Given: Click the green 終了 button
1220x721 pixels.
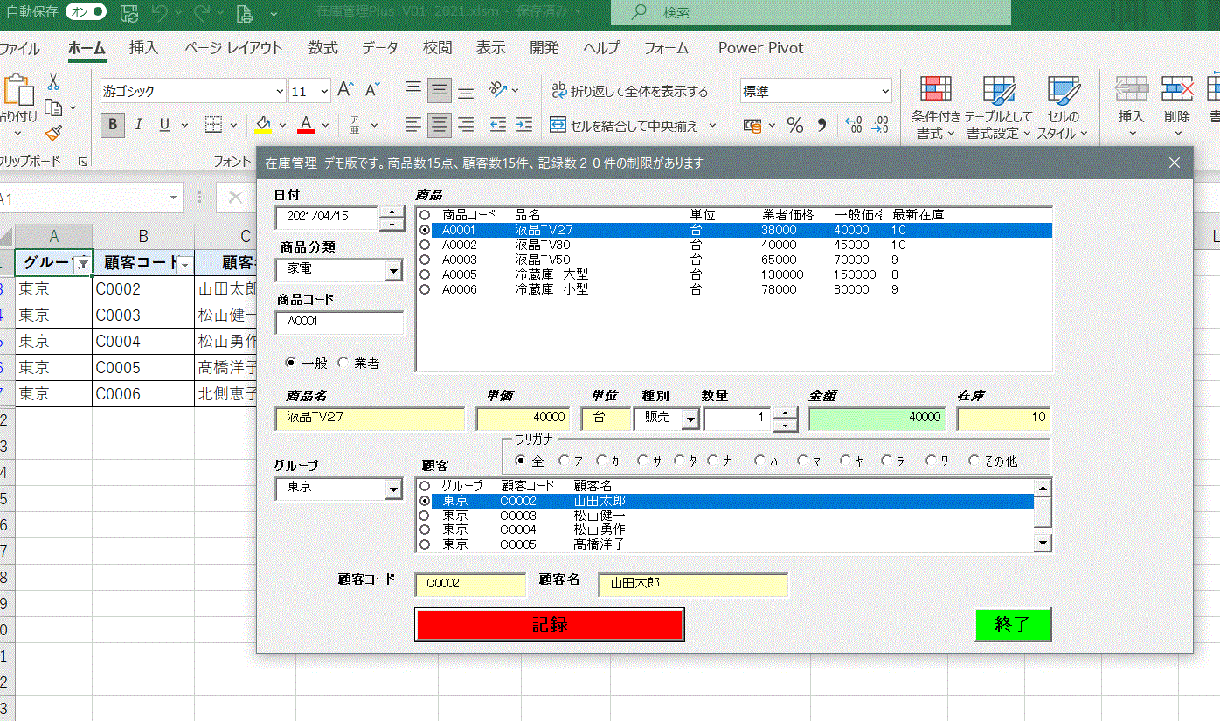Looking at the screenshot, I should tap(1013, 624).
